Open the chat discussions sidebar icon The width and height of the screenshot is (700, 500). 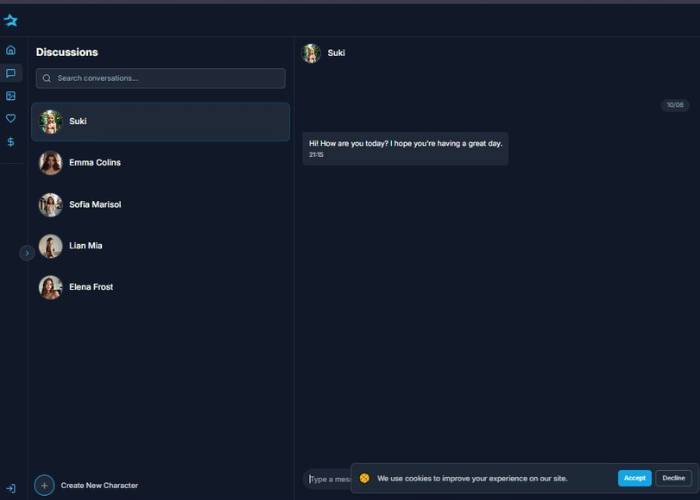coord(11,73)
